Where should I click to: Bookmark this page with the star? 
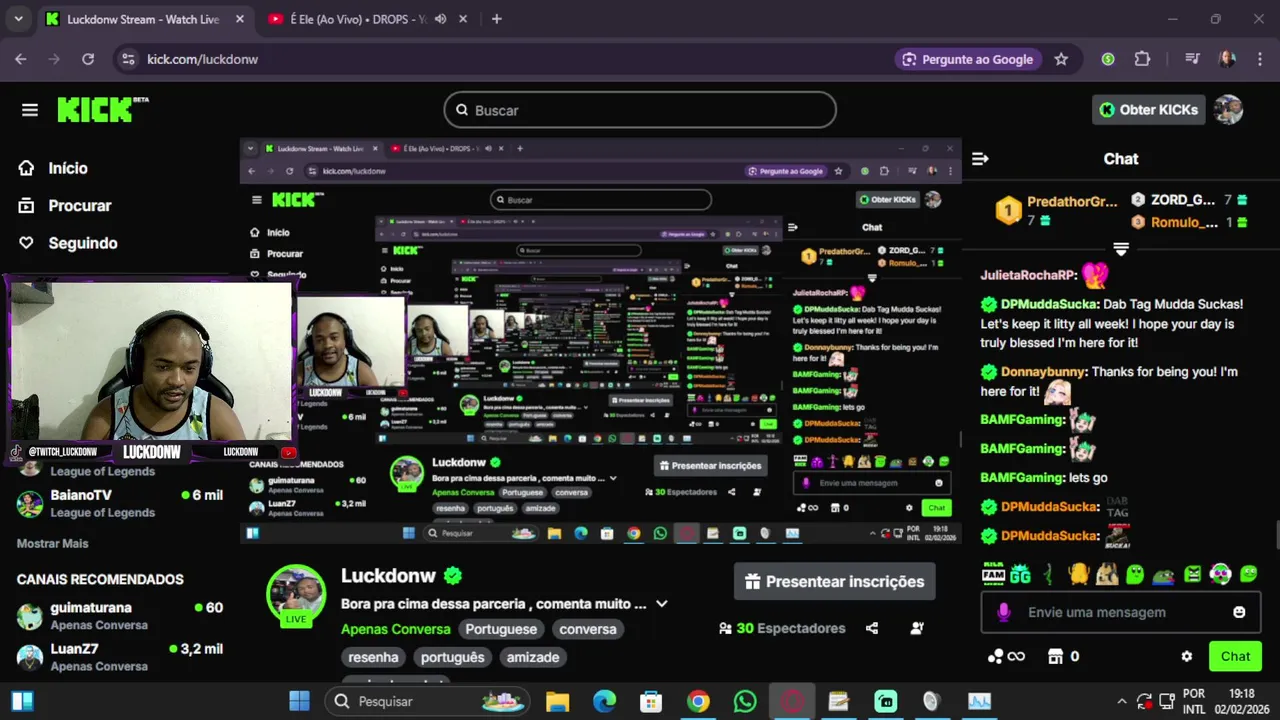[1061, 59]
